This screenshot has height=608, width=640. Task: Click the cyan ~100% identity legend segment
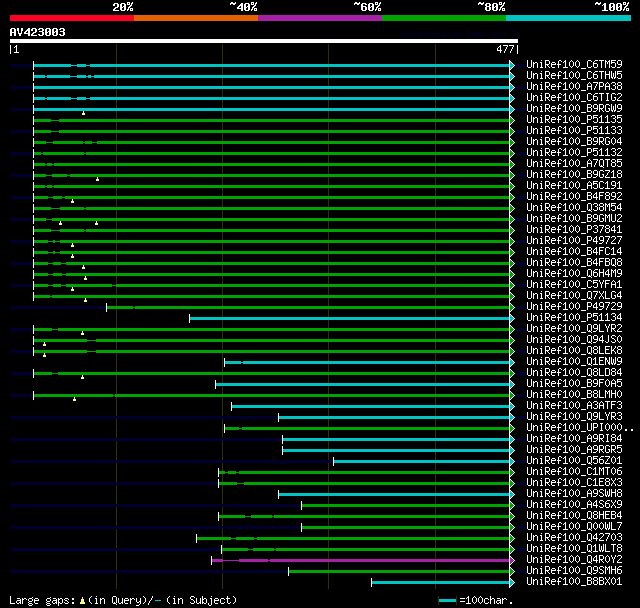click(x=567, y=17)
